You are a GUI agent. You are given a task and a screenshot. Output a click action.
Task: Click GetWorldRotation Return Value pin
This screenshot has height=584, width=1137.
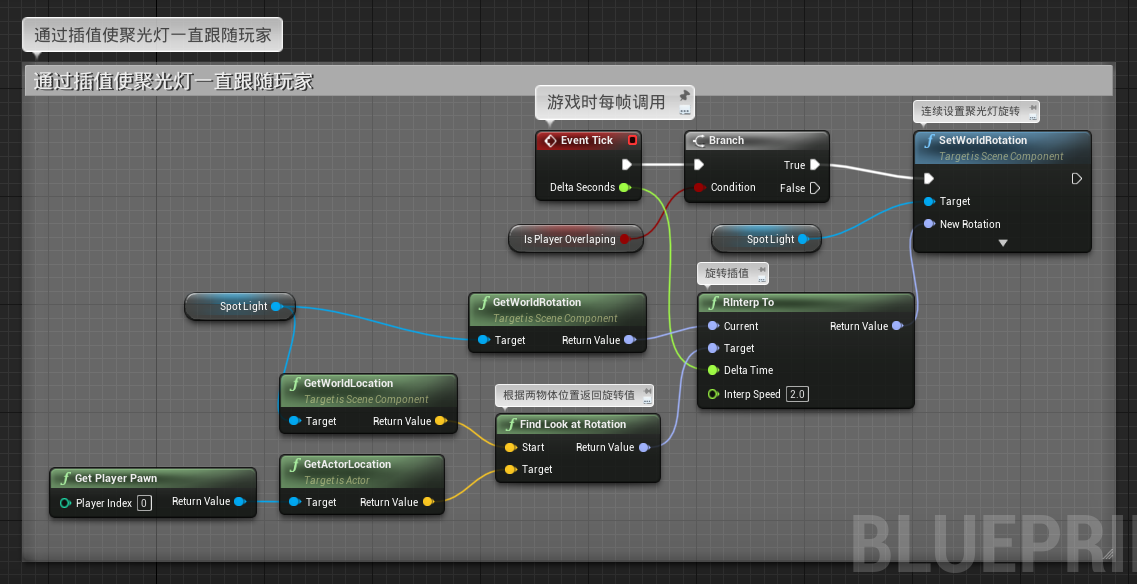629,340
